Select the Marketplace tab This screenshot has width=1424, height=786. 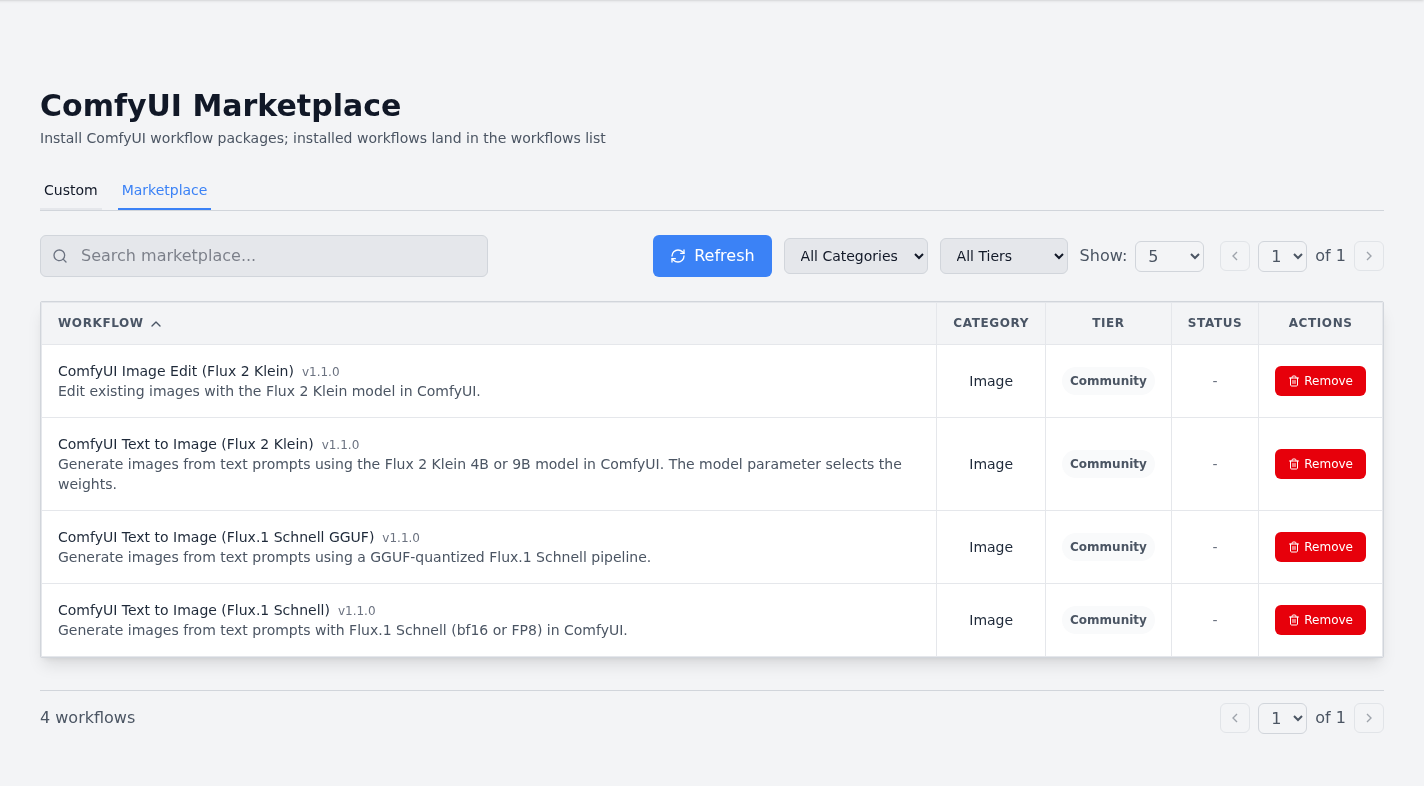164,190
